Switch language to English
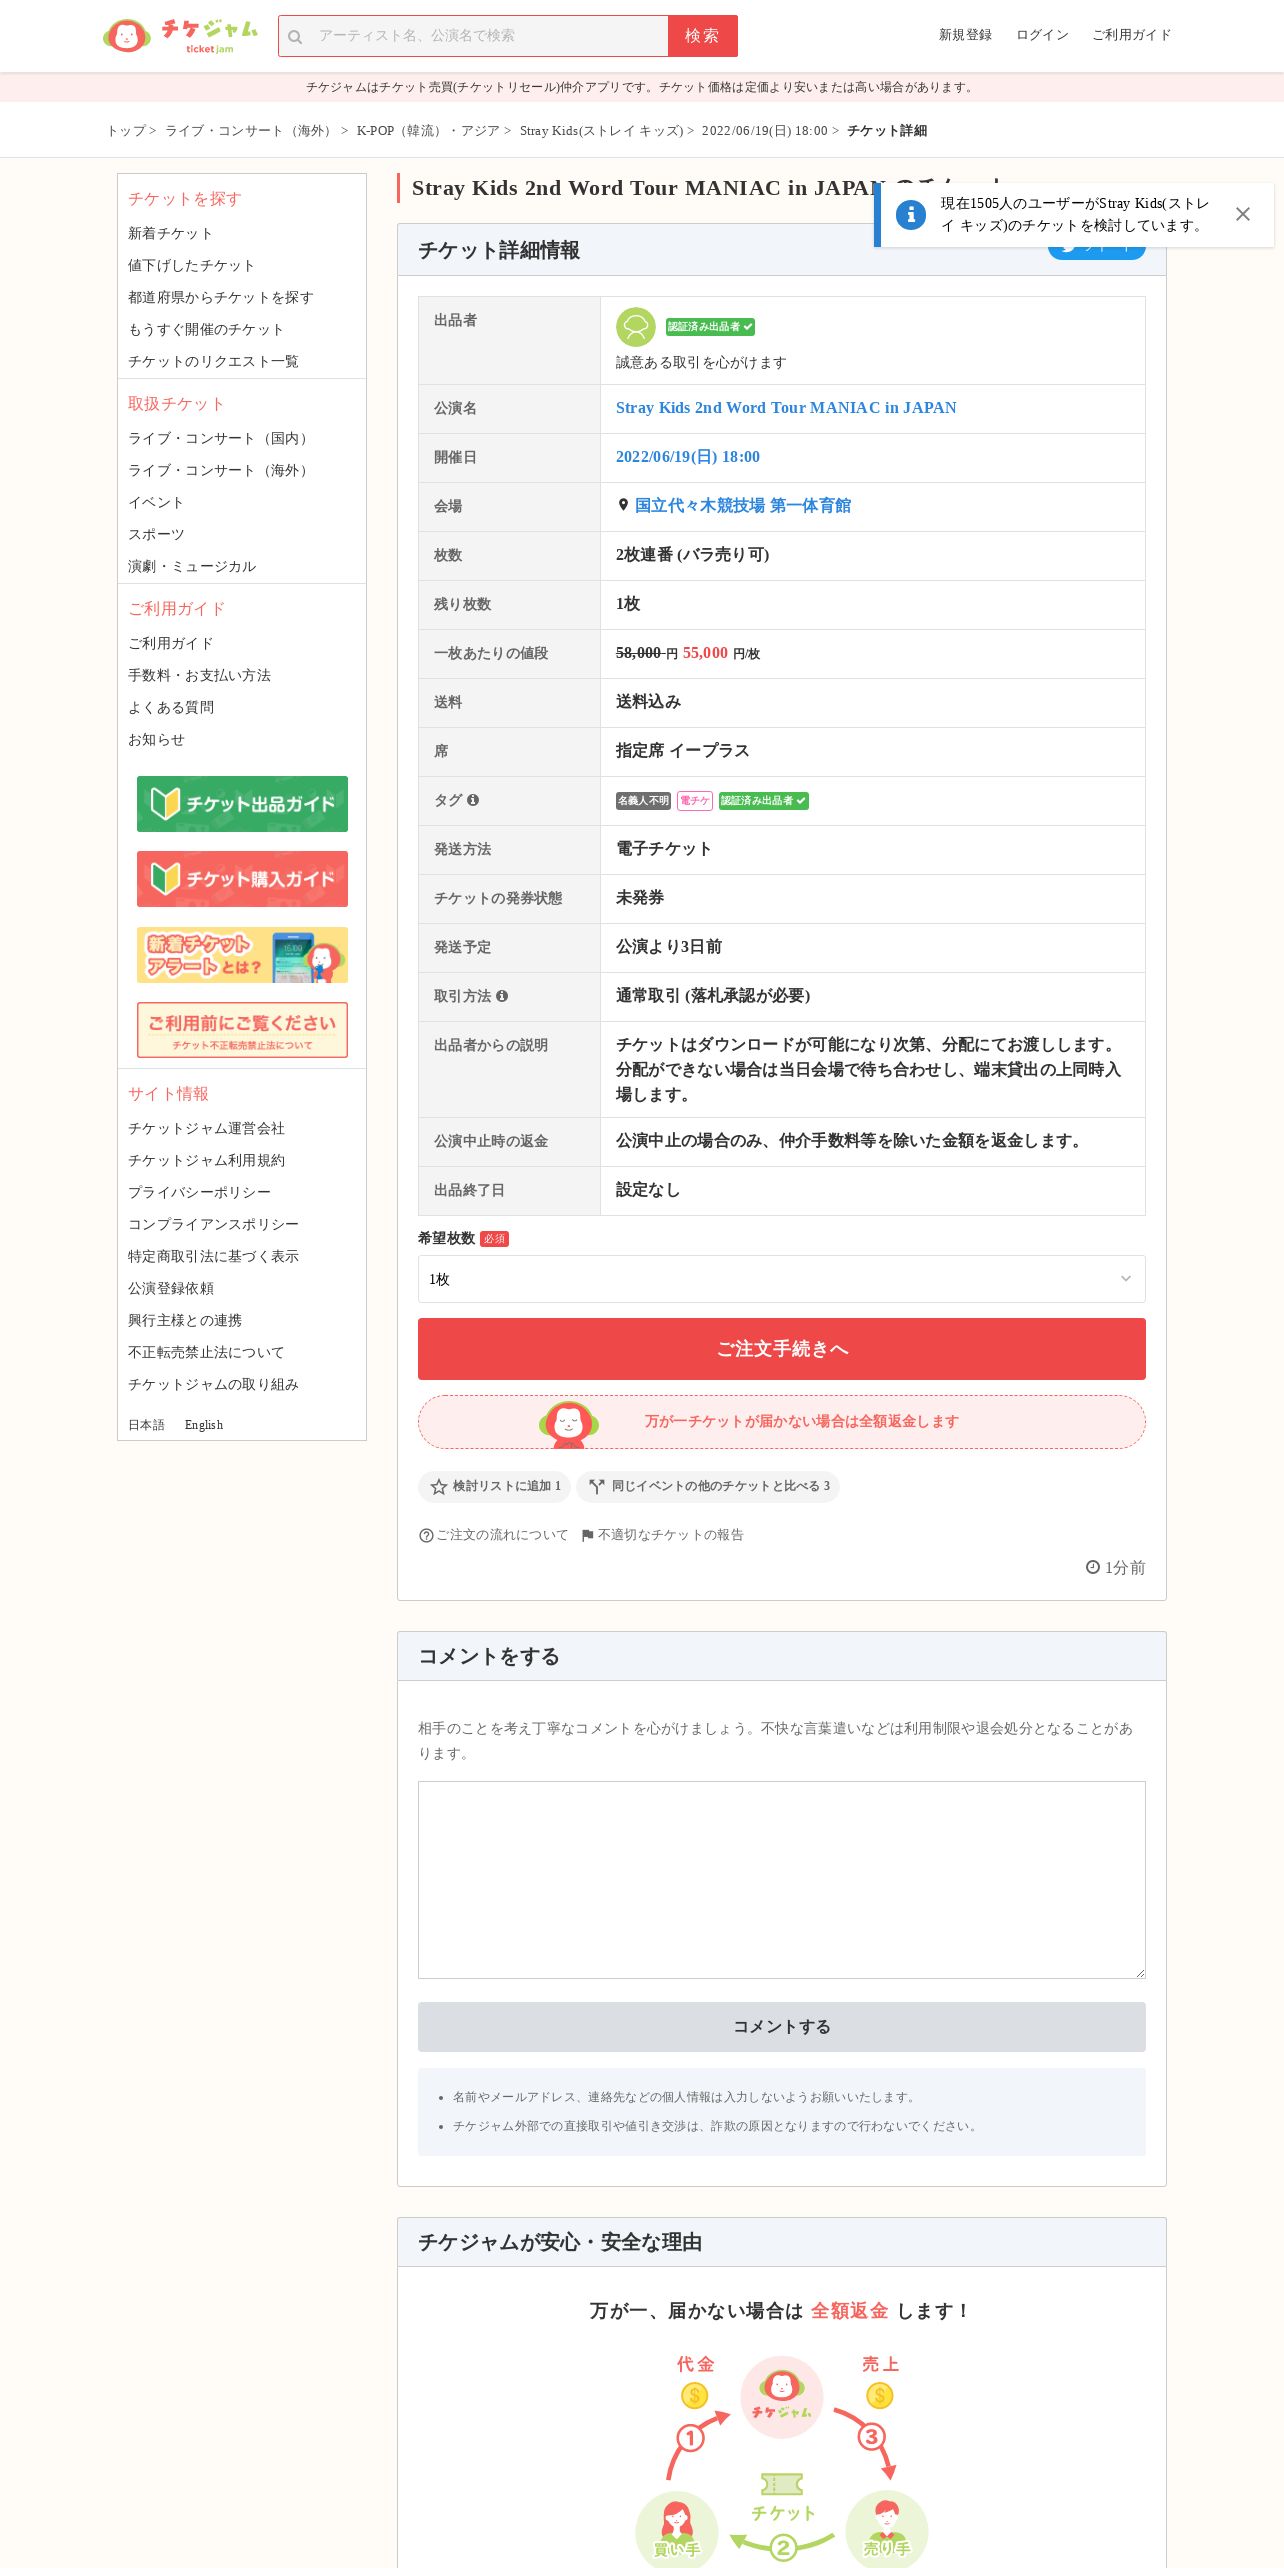The width and height of the screenshot is (1284, 2568). 204,1425
